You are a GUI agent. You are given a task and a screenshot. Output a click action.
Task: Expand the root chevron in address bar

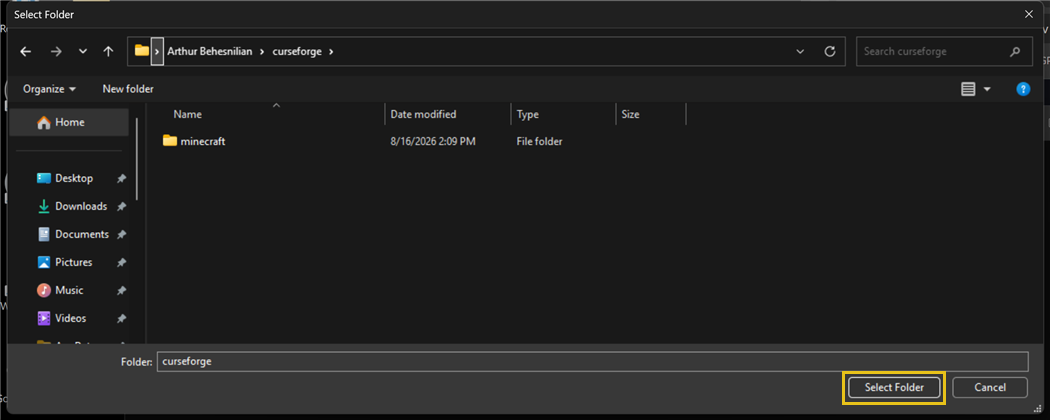(x=157, y=52)
